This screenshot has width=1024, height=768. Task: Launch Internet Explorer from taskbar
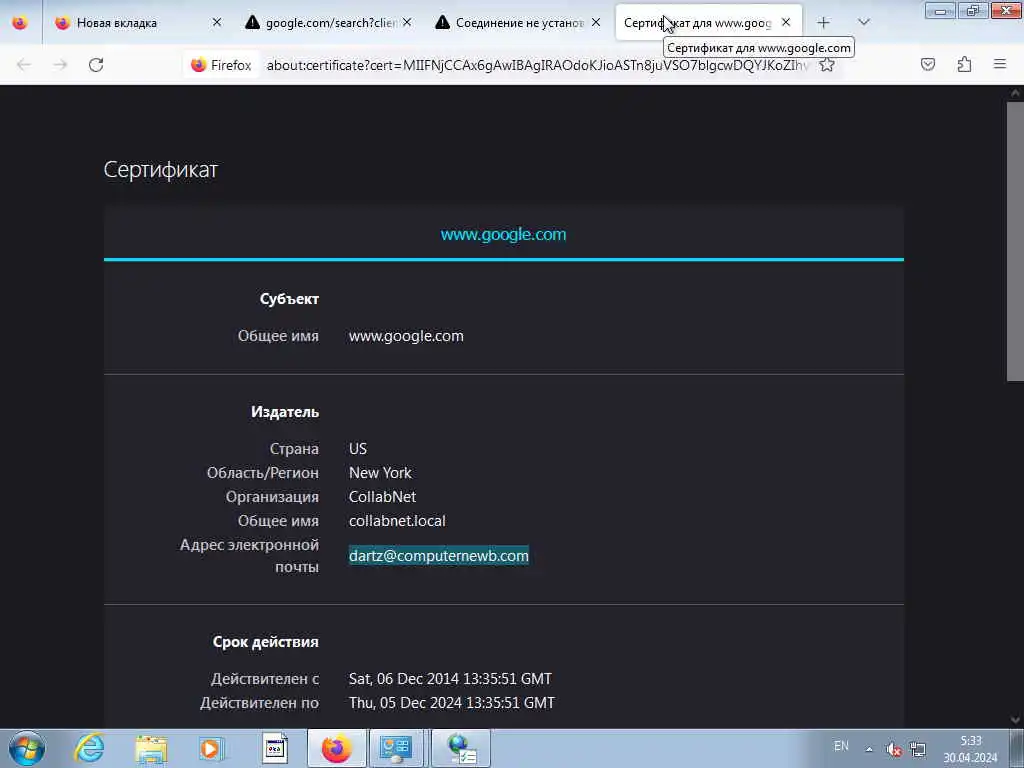click(x=89, y=748)
